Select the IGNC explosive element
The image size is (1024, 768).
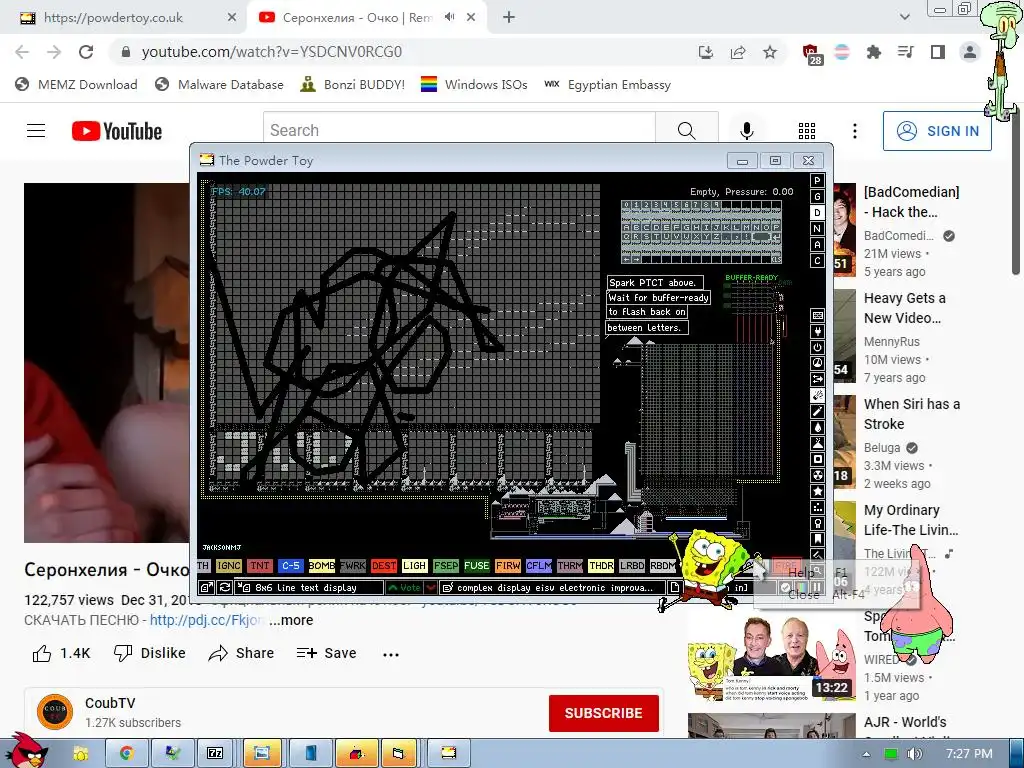pyautogui.click(x=229, y=566)
